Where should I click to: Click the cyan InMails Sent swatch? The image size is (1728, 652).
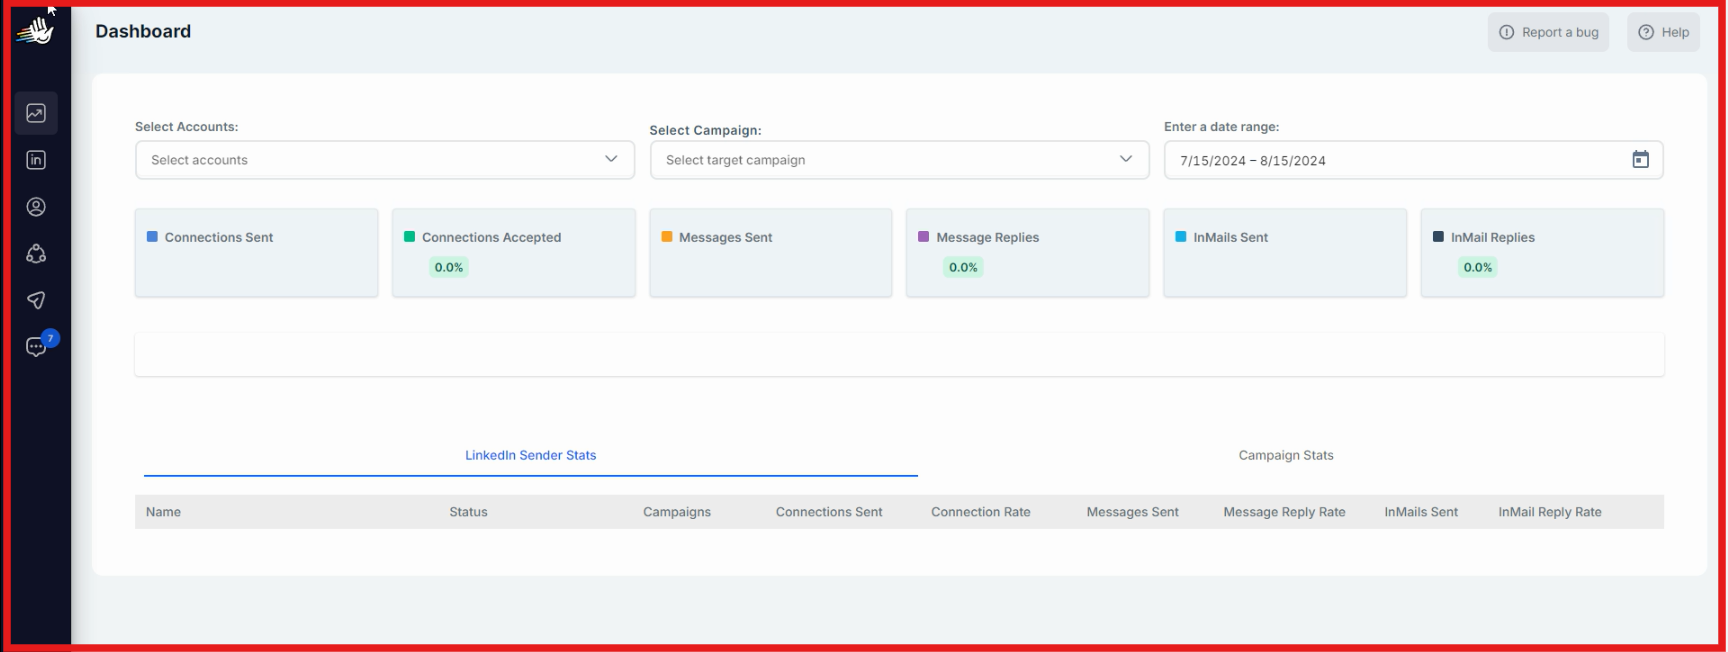pos(1180,237)
